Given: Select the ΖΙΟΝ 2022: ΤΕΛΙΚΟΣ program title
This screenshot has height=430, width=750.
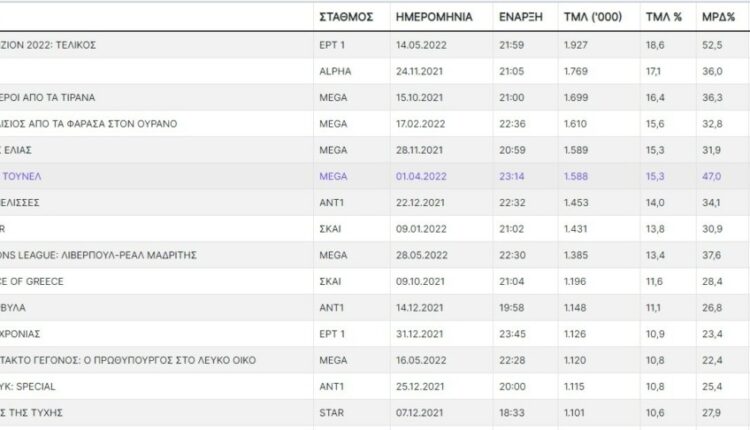Looking at the screenshot, I should click(48, 45).
